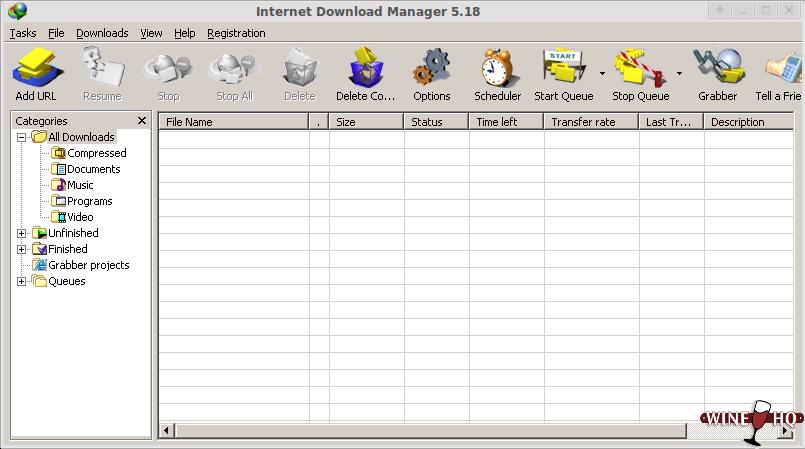Screen dimensions: 805x449
Task: Sort by Transfer rate column header
Action: (x=591, y=122)
